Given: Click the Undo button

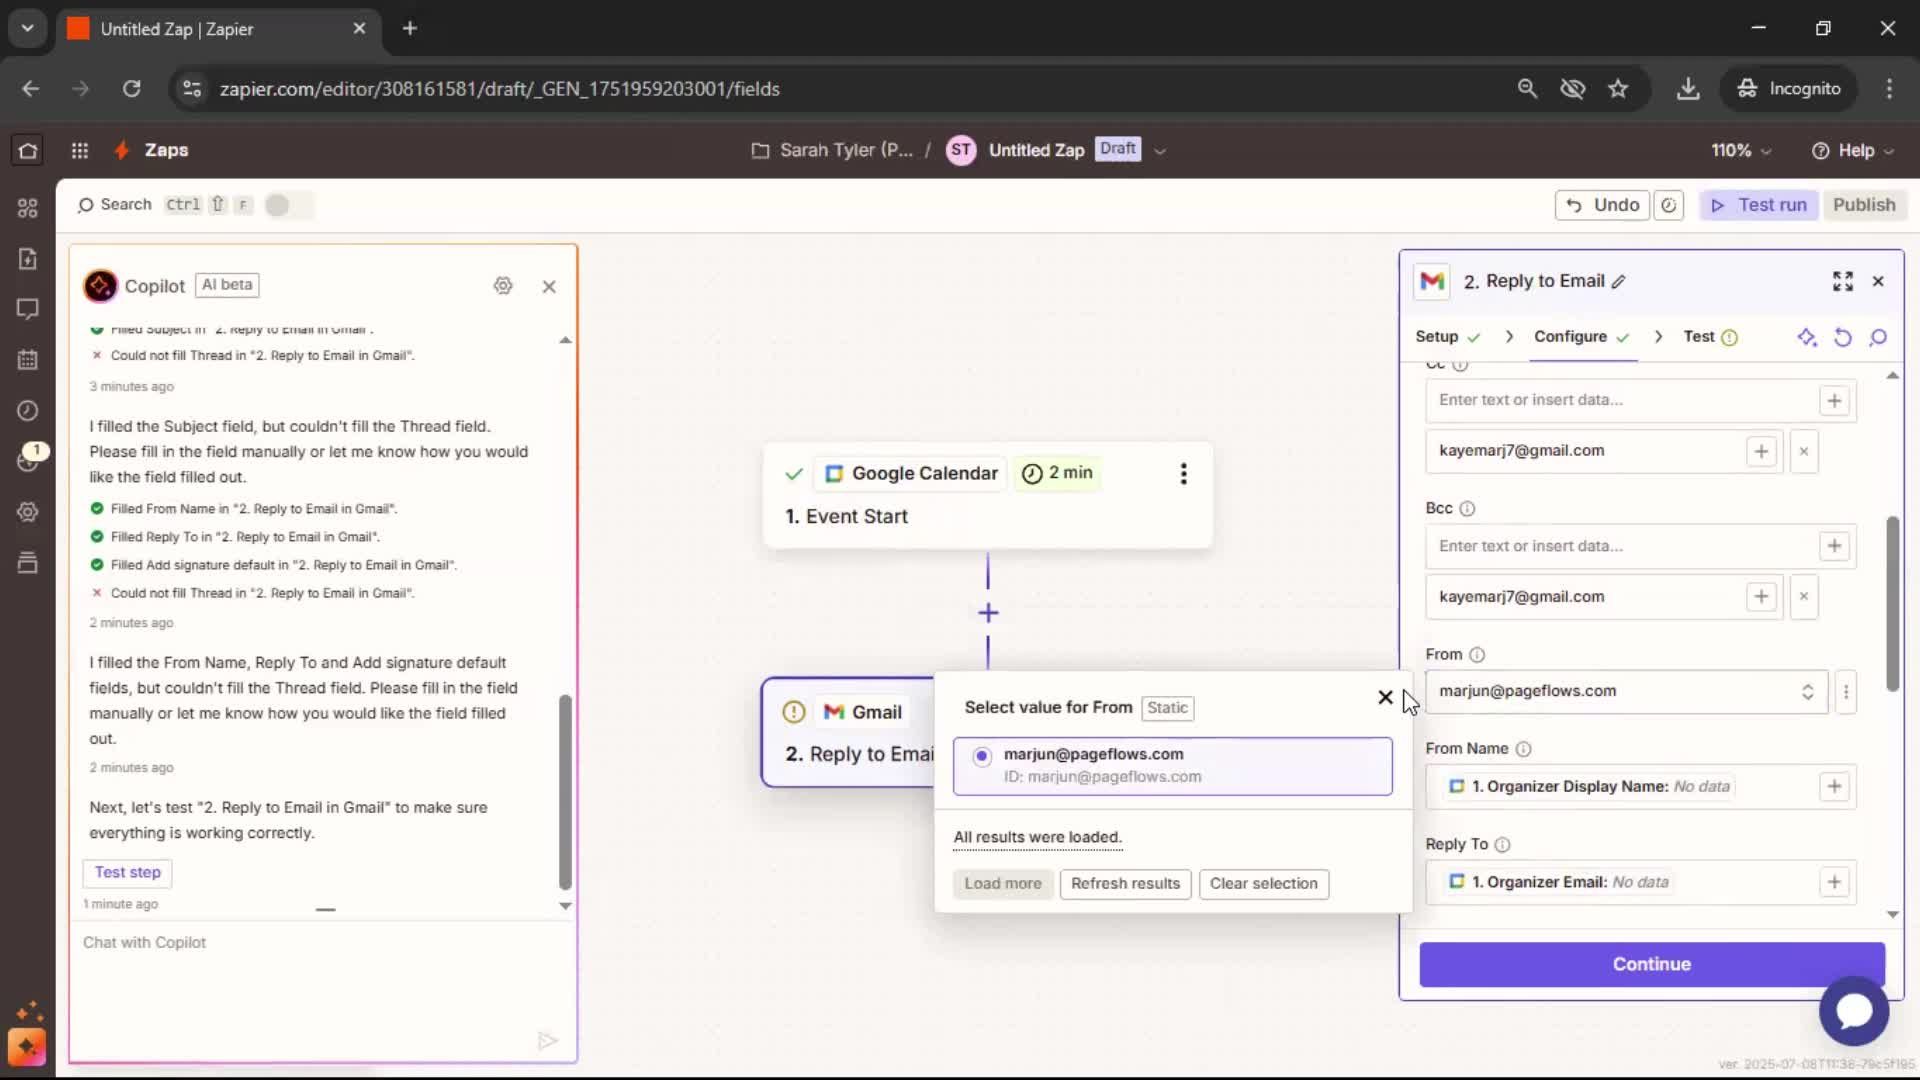Looking at the screenshot, I should [1602, 205].
